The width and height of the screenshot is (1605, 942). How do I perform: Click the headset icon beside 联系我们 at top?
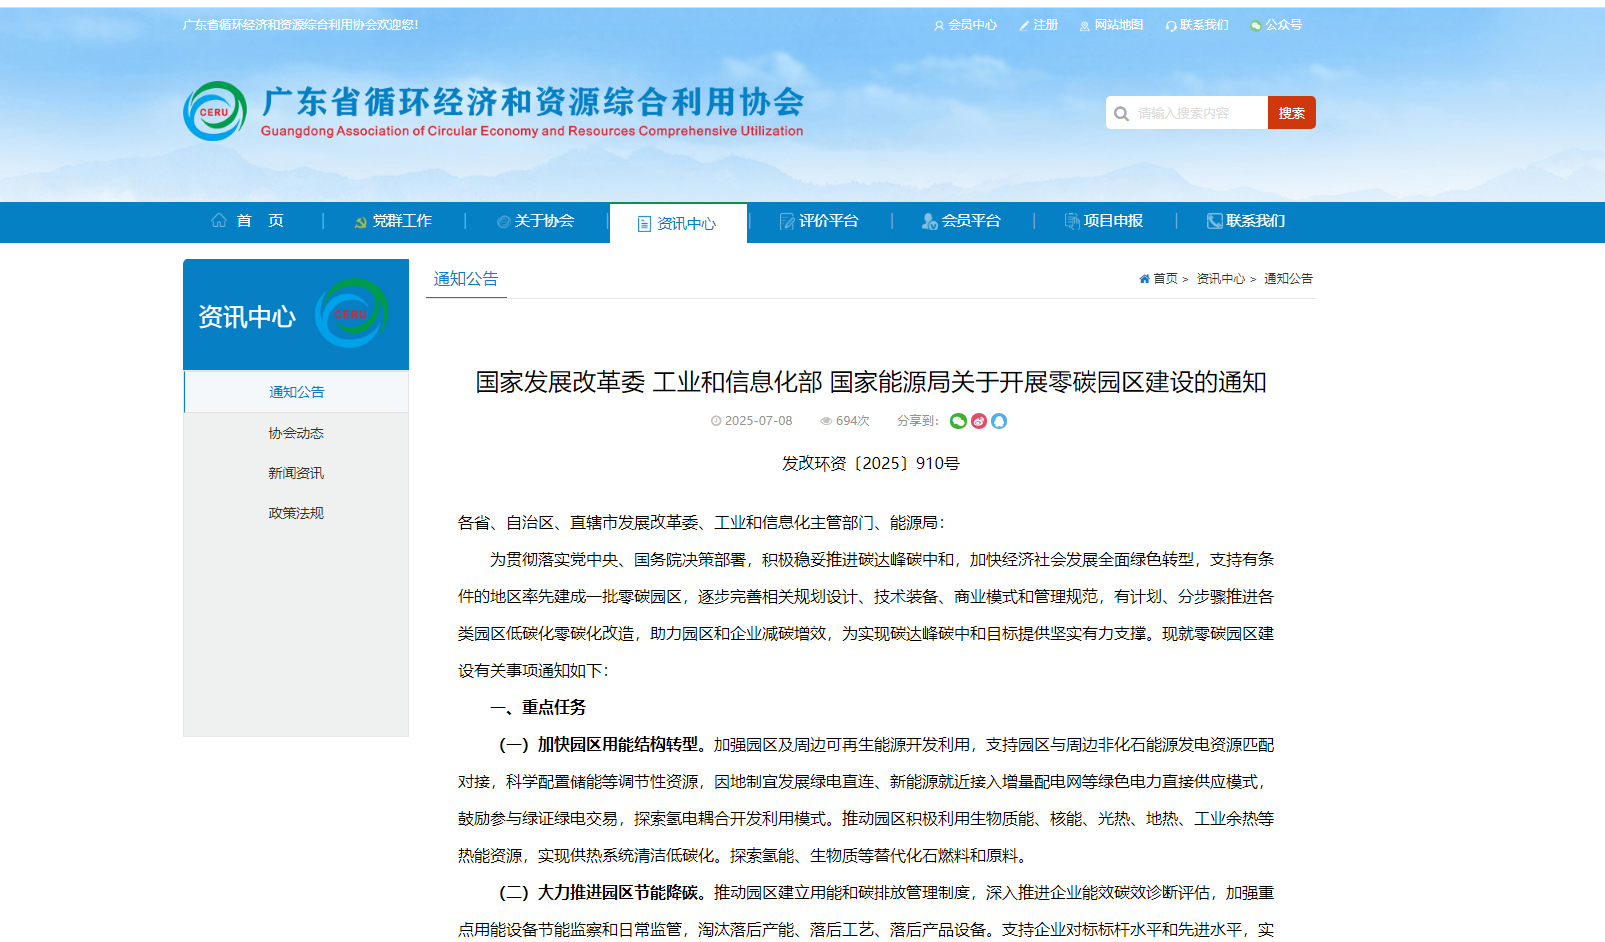pyautogui.click(x=1171, y=25)
